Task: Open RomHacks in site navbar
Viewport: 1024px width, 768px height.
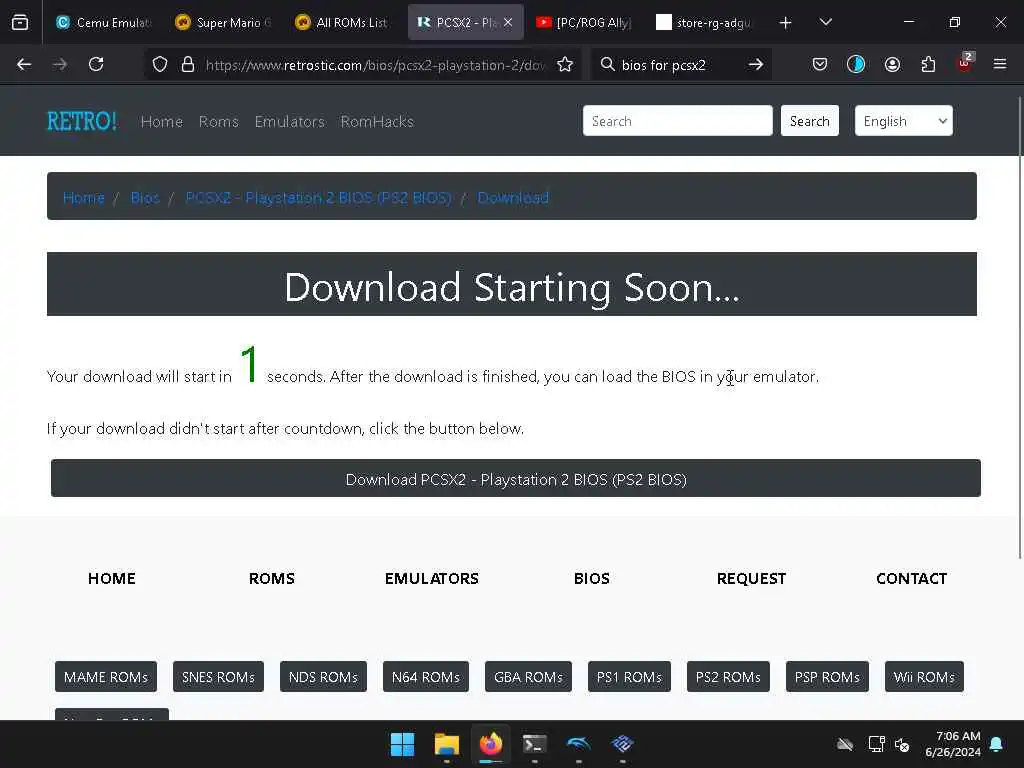Action: point(377,121)
